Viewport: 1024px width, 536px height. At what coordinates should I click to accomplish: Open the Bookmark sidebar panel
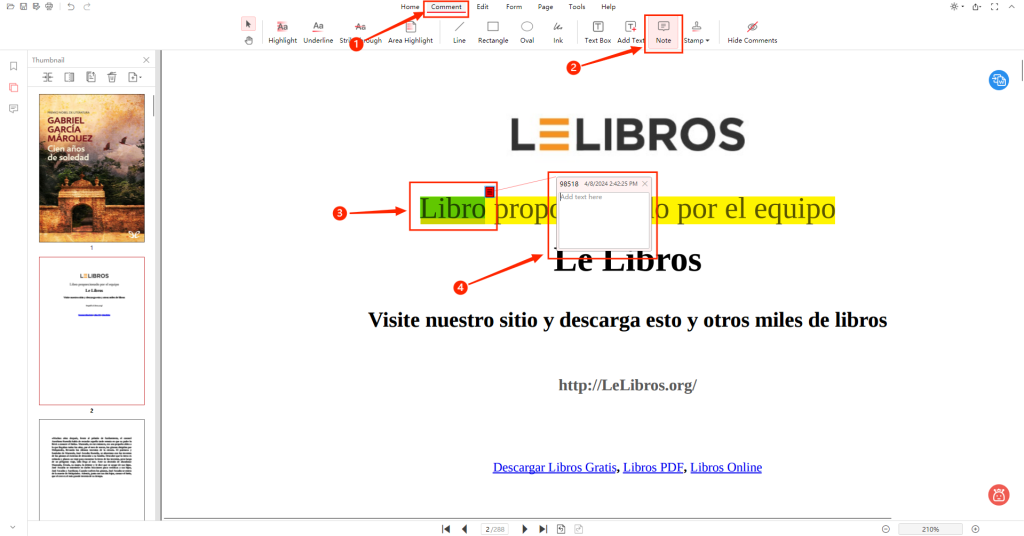pyautogui.click(x=13, y=66)
